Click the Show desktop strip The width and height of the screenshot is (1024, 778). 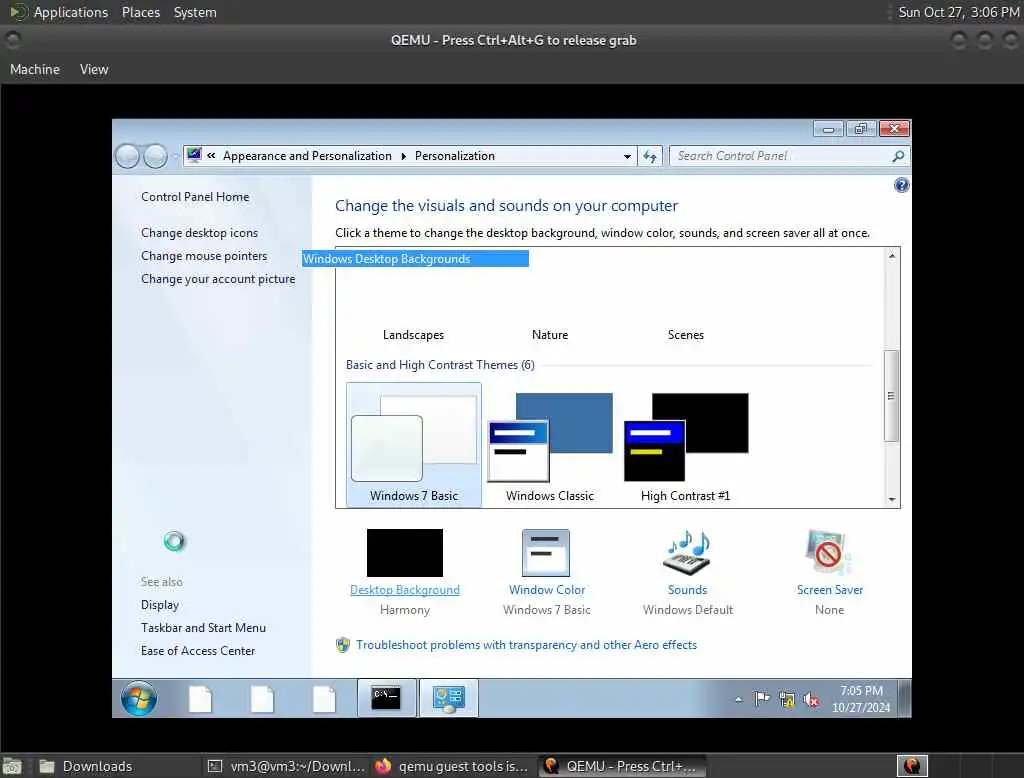(x=904, y=698)
